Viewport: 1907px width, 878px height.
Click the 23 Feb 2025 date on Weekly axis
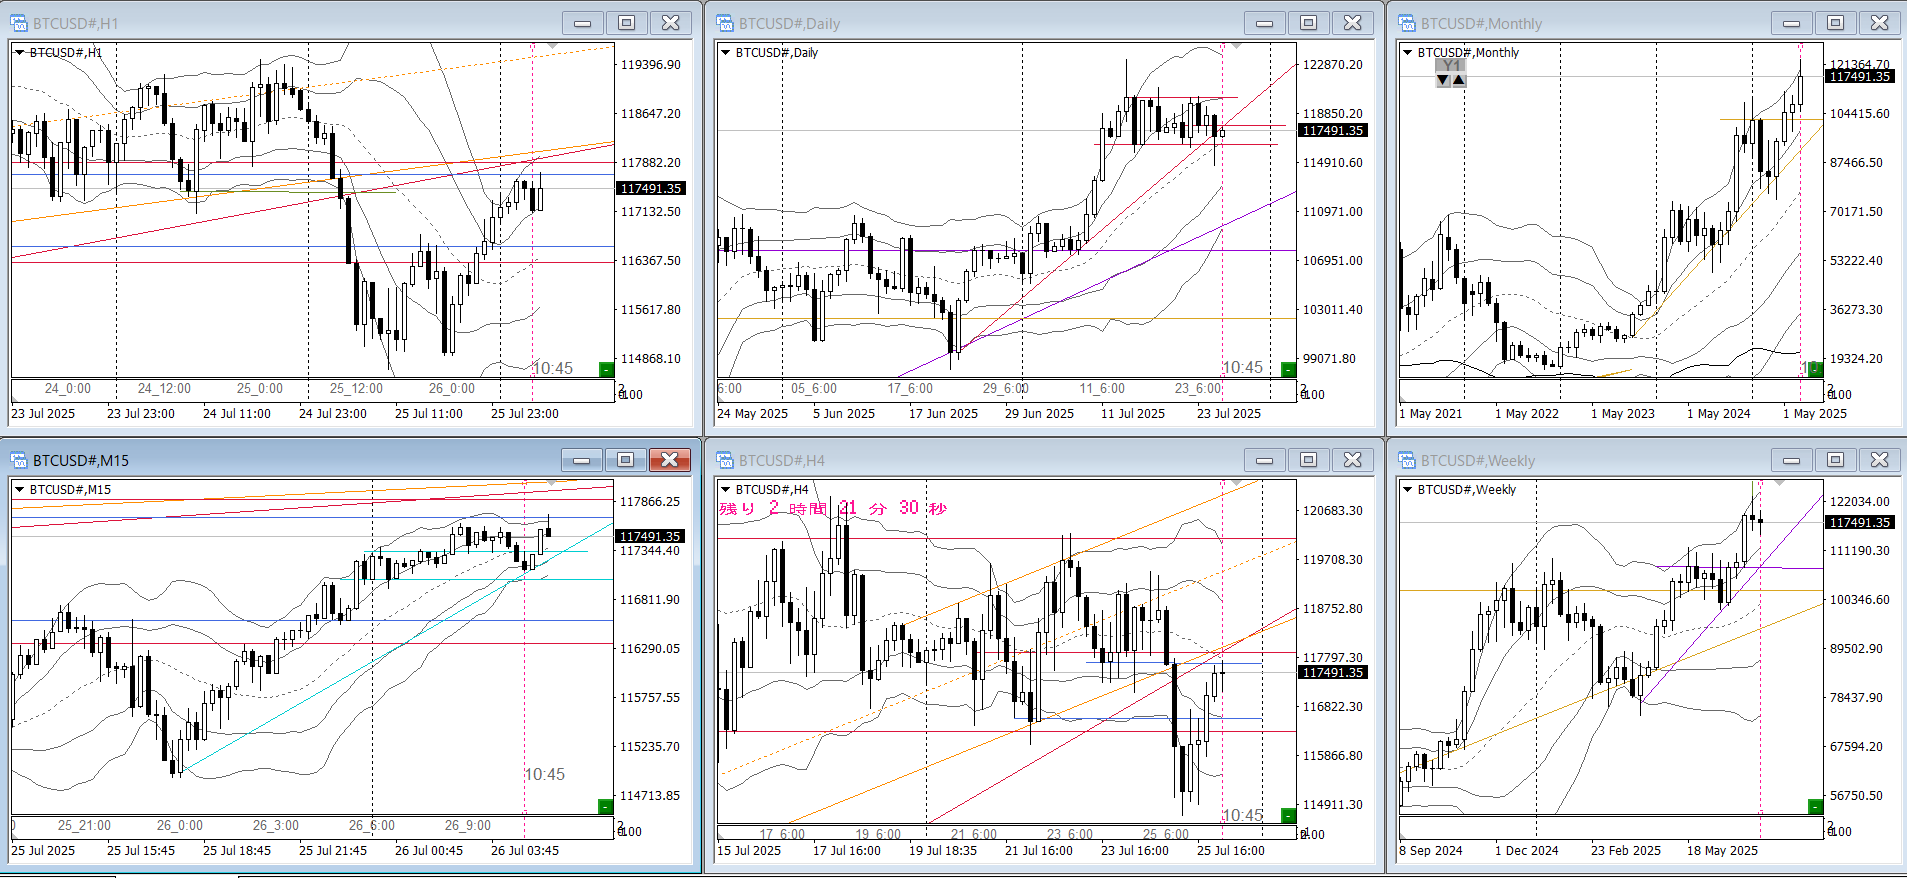pos(1626,850)
